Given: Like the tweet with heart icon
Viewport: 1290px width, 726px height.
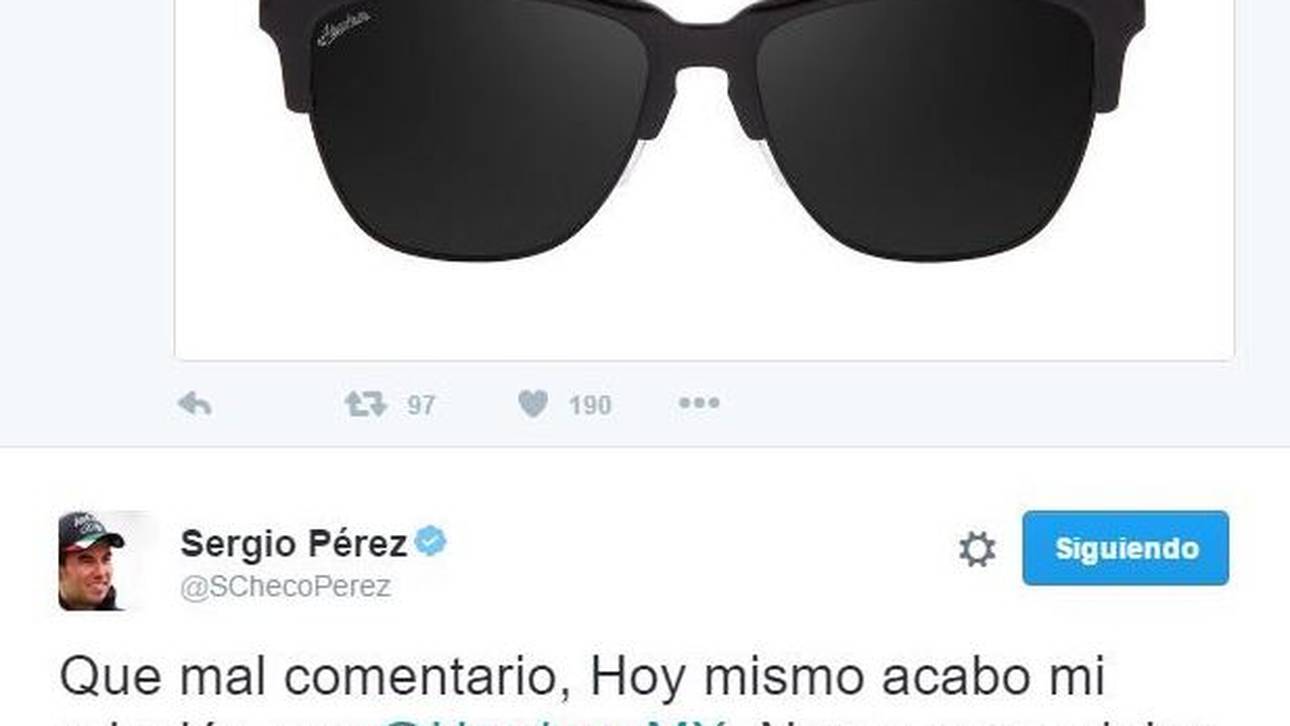Looking at the screenshot, I should click(x=533, y=404).
